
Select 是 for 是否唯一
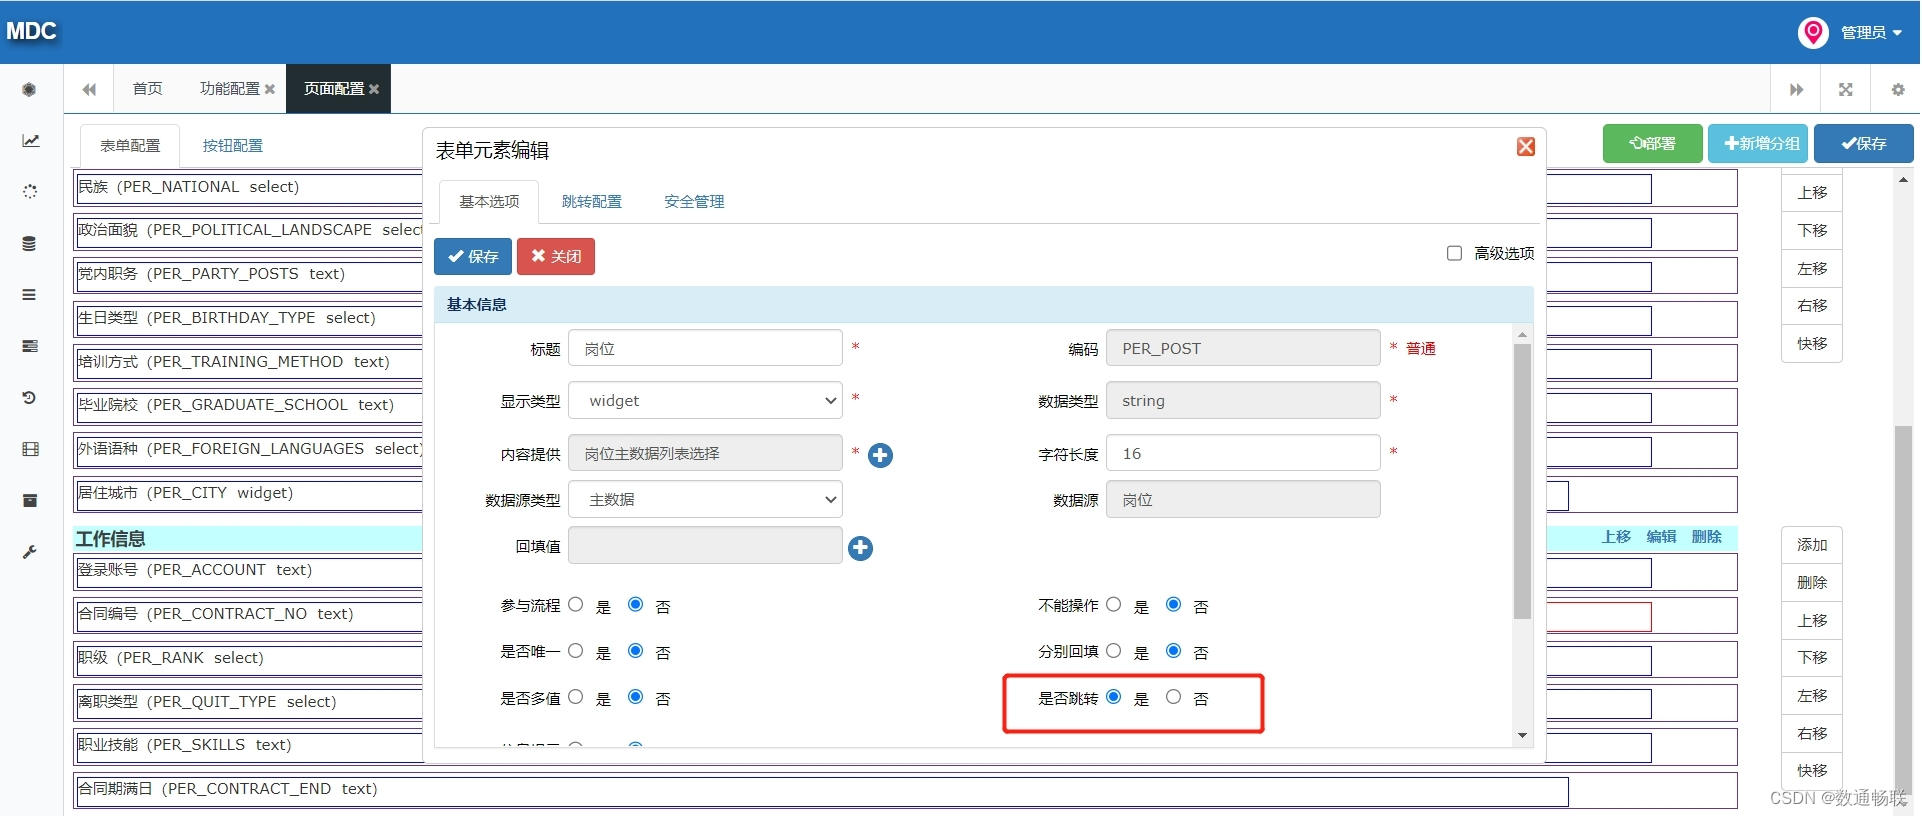coord(576,650)
